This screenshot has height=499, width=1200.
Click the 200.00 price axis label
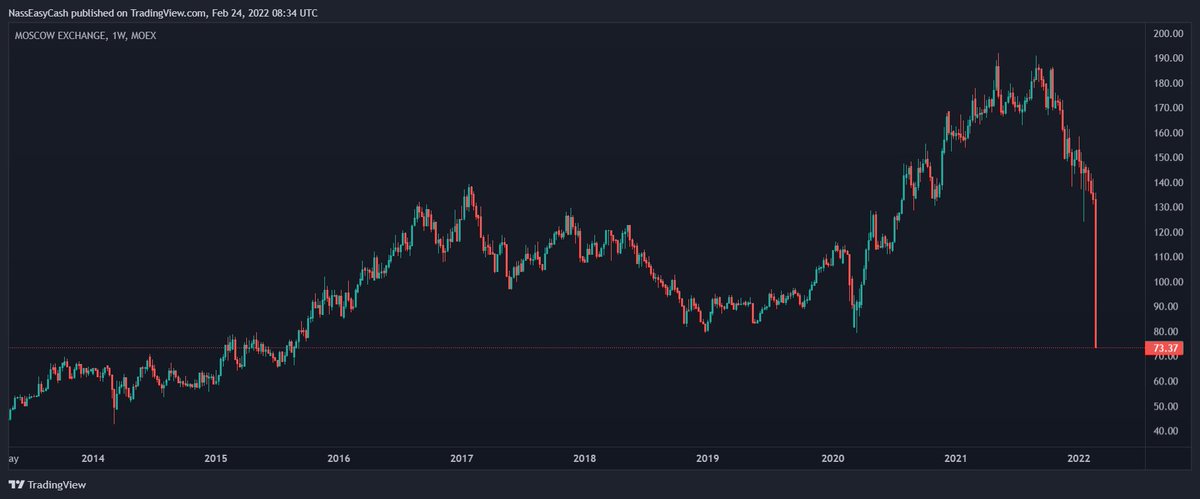(x=1168, y=34)
